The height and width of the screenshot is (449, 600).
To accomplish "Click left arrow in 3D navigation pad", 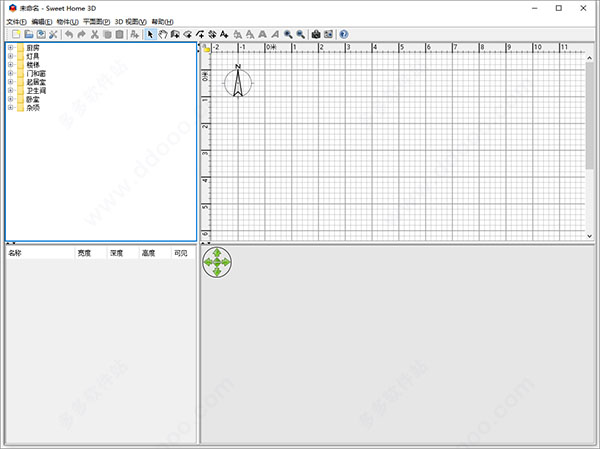I will [208, 262].
